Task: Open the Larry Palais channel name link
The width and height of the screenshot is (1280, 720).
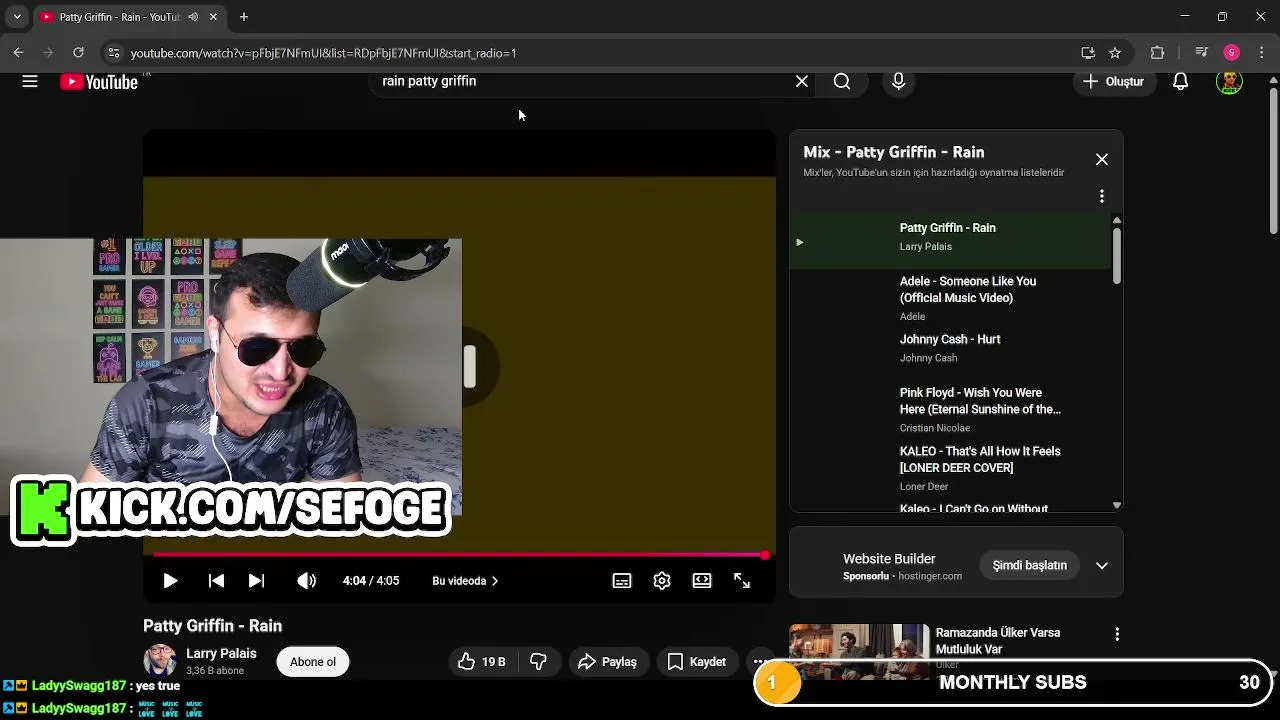Action: [x=221, y=653]
